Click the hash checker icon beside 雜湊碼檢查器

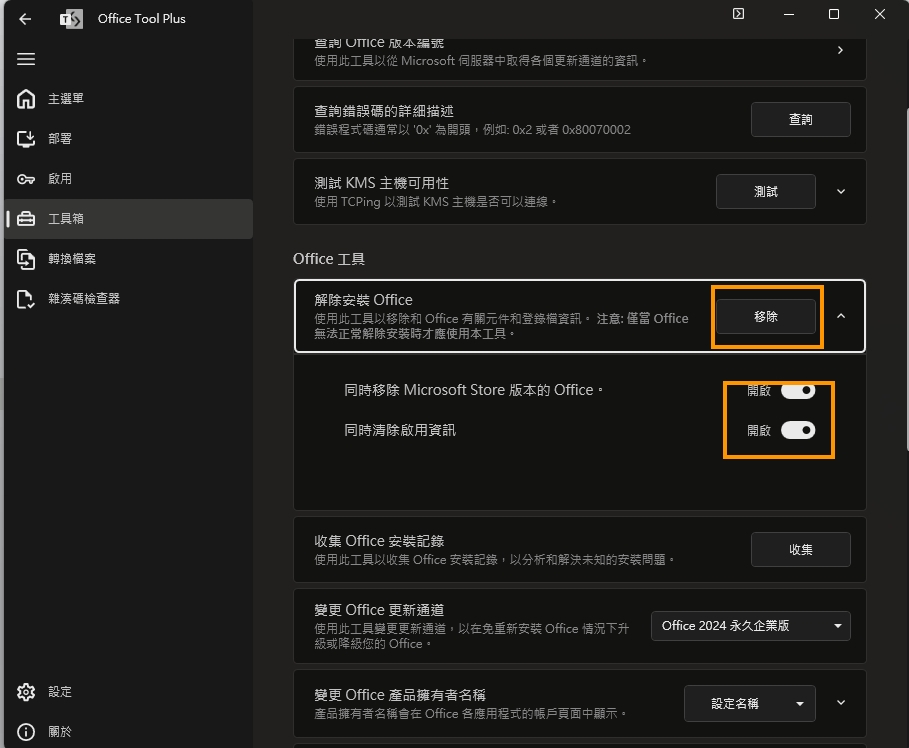[26, 299]
